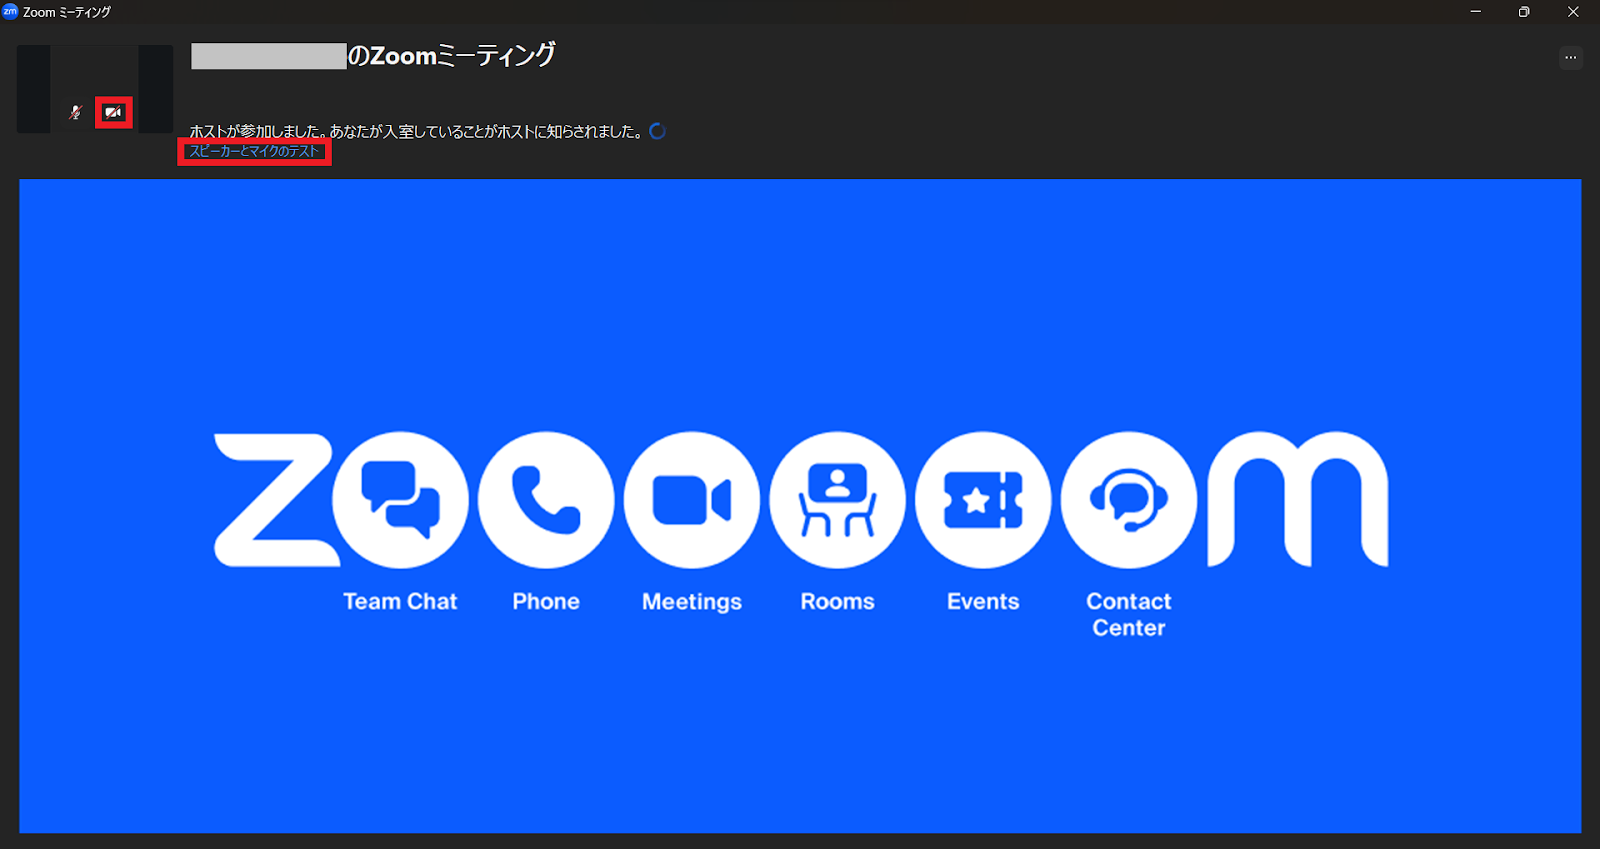Click the ホストが参加しました status message
The height and width of the screenshot is (849, 1600).
416,131
